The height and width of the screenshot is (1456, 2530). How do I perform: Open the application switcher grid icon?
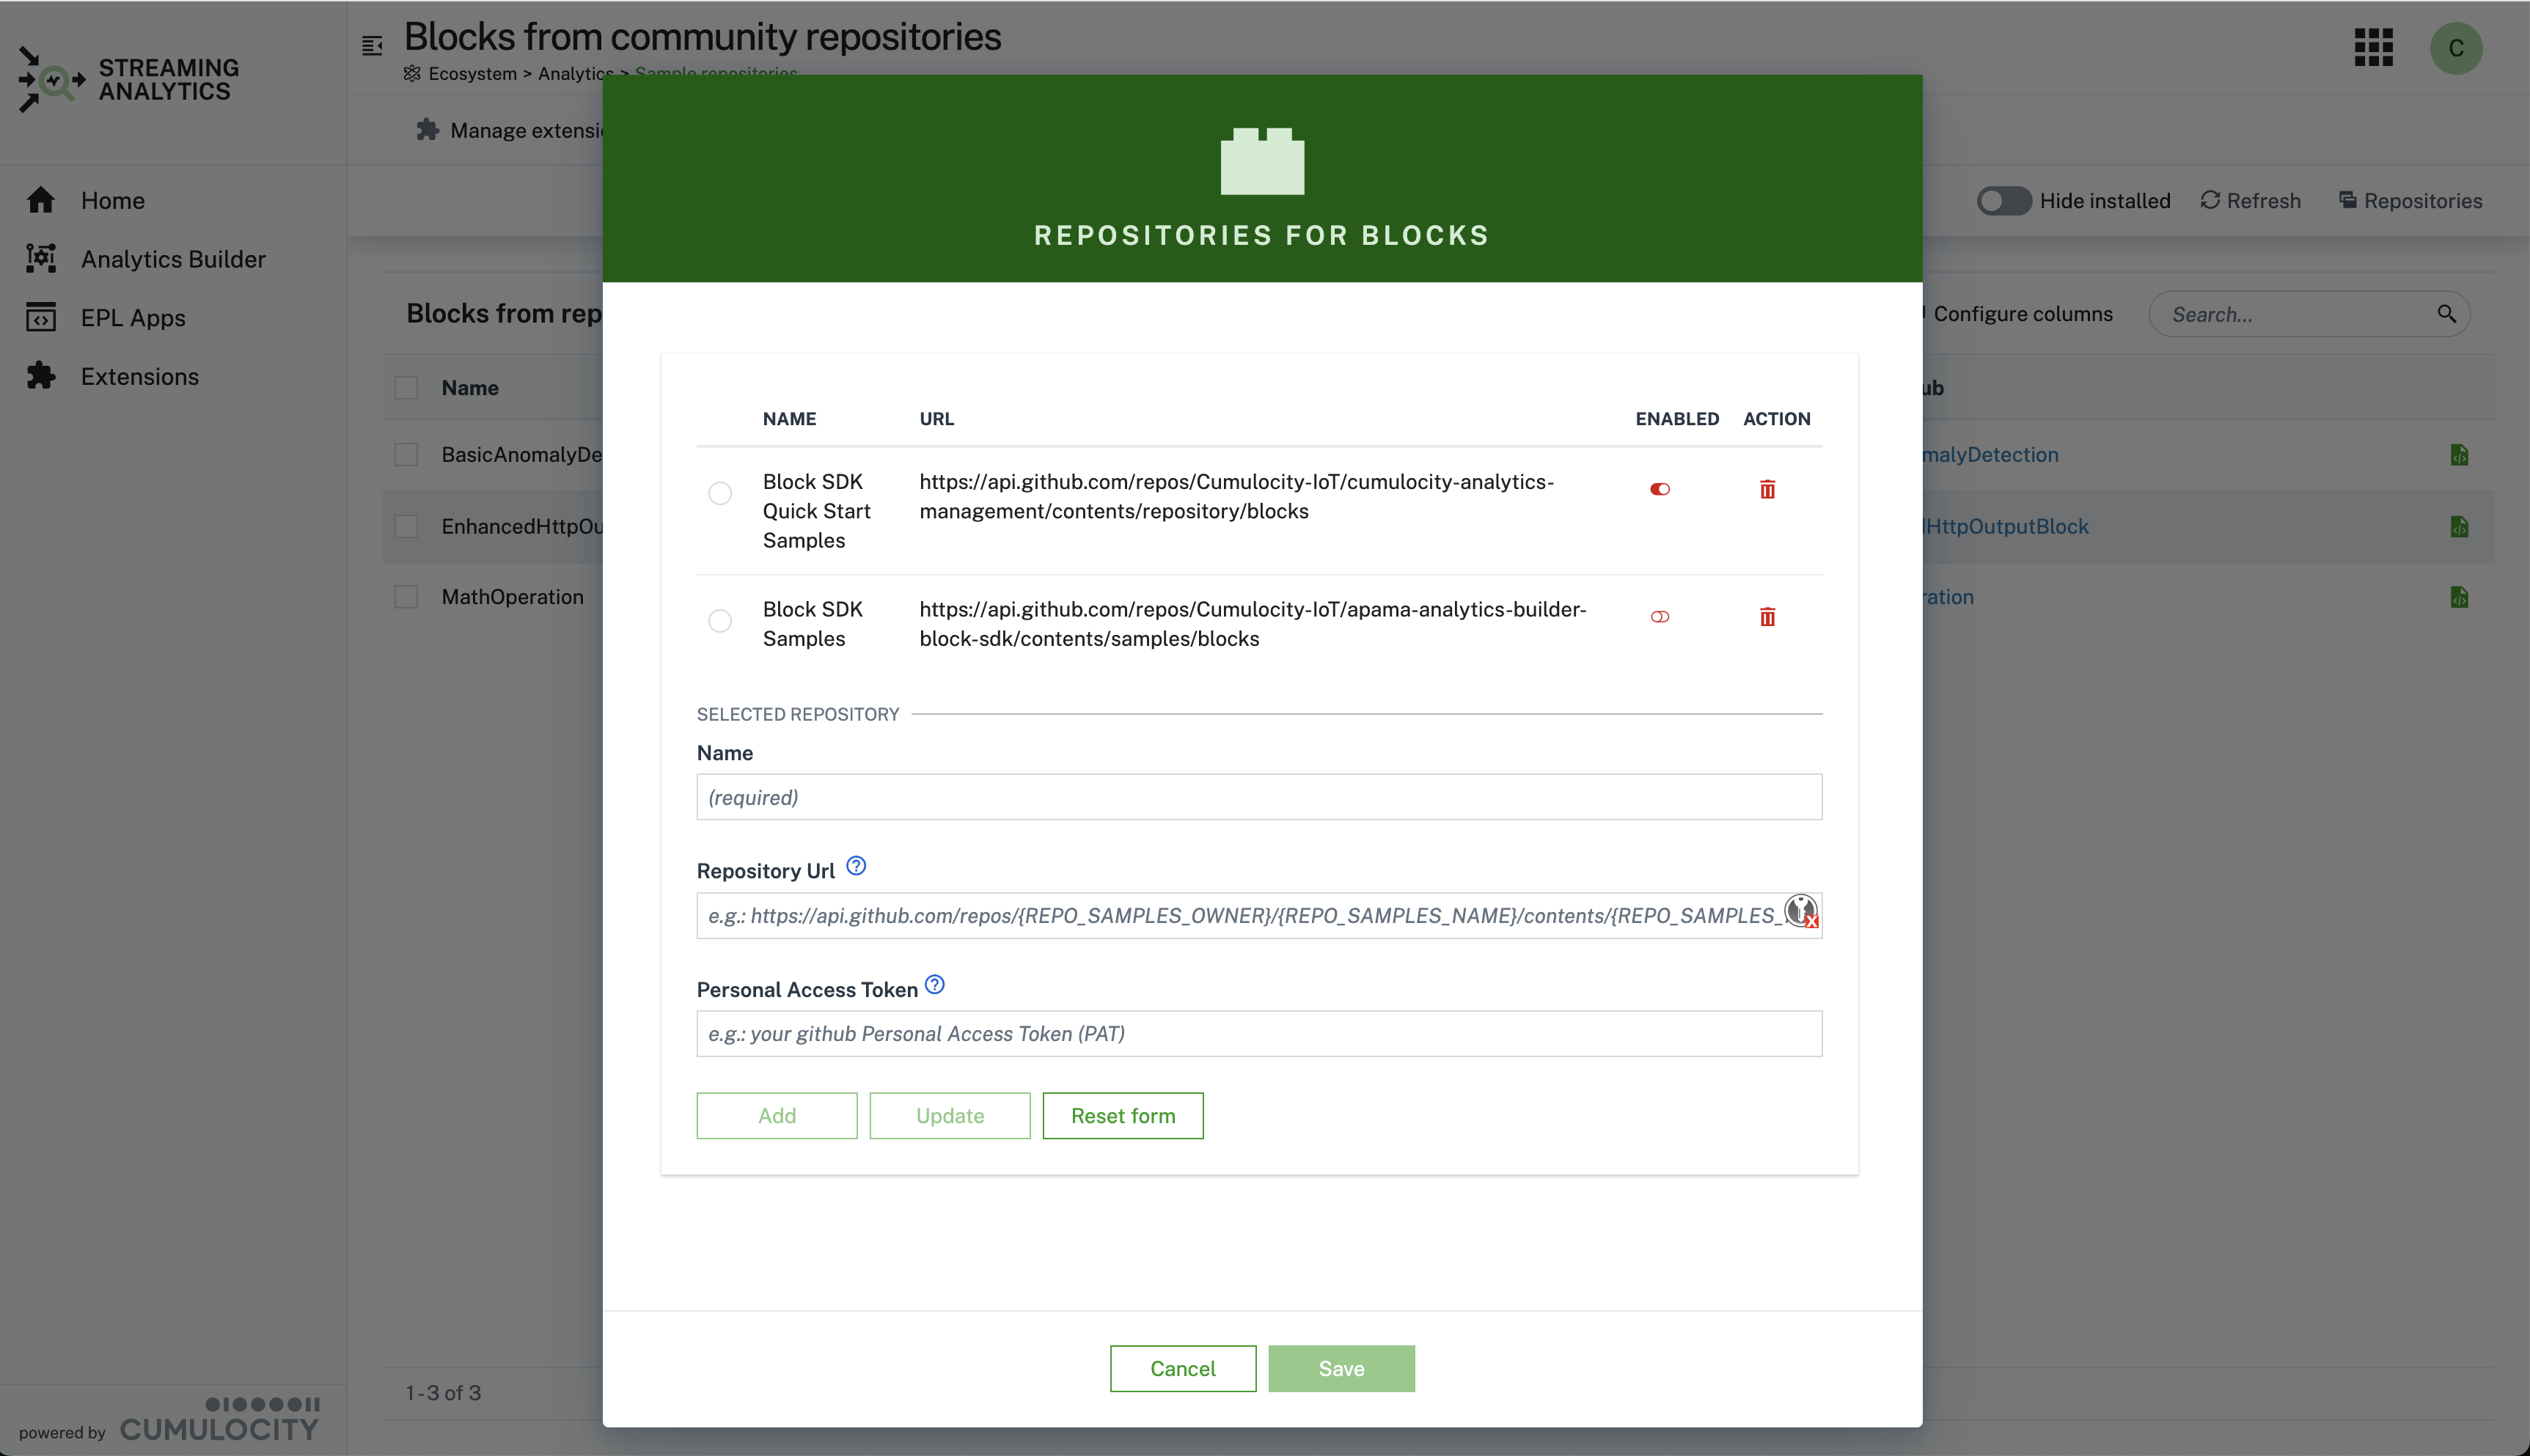pyautogui.click(x=2374, y=47)
